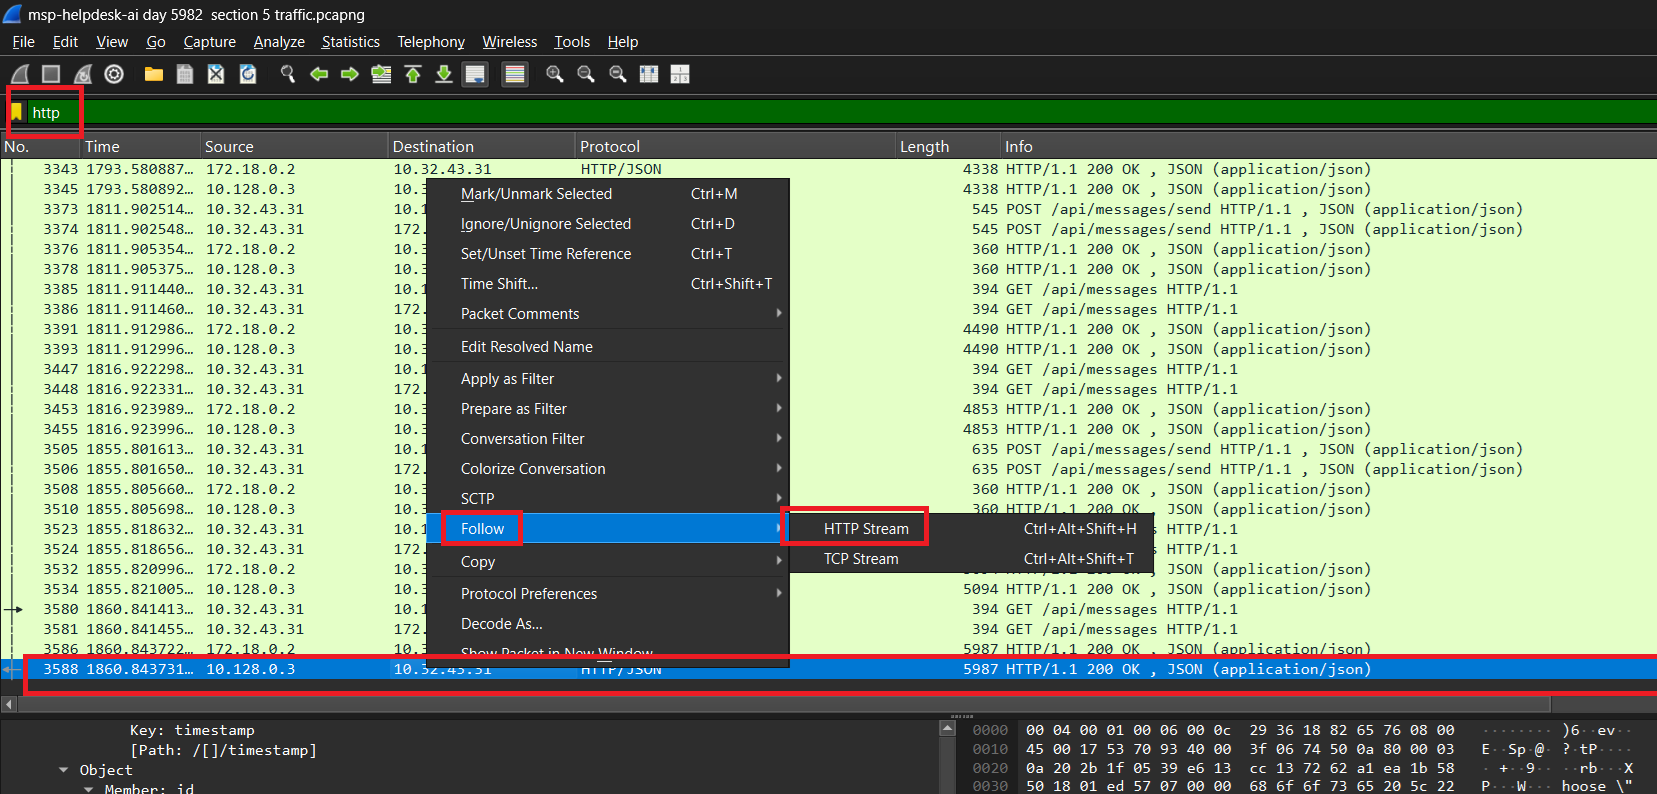Zoom in on the packet list text
This screenshot has width=1657, height=794.
pos(555,74)
